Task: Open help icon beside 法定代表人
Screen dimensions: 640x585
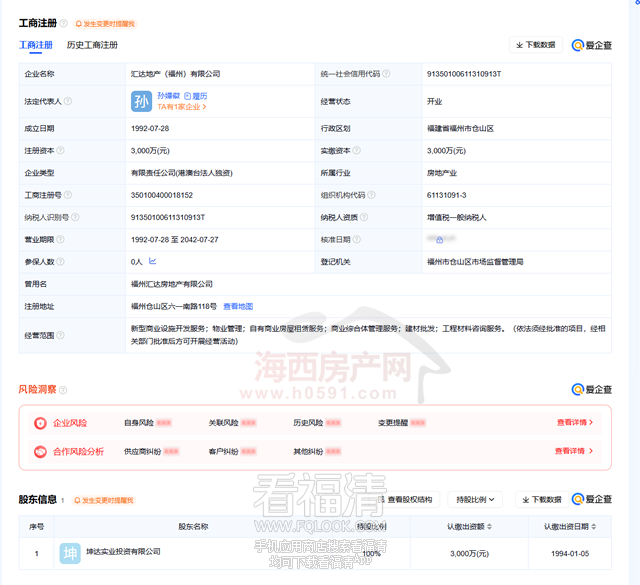Action: click(x=68, y=101)
